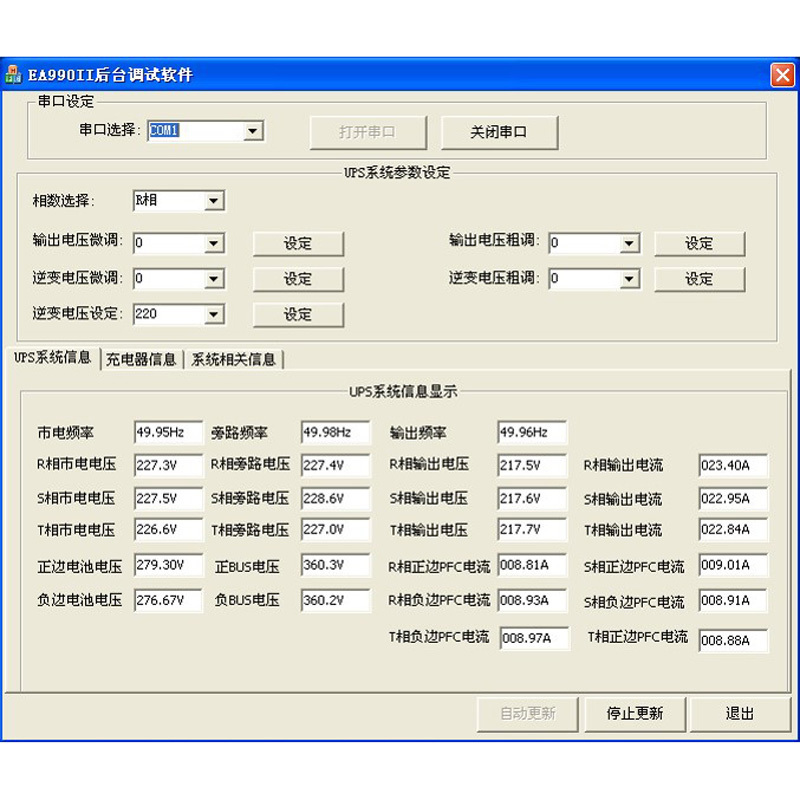Viewport: 800px width, 800px height.
Task: Expand the 相数选择 phase dropdown
Action: click(214, 201)
